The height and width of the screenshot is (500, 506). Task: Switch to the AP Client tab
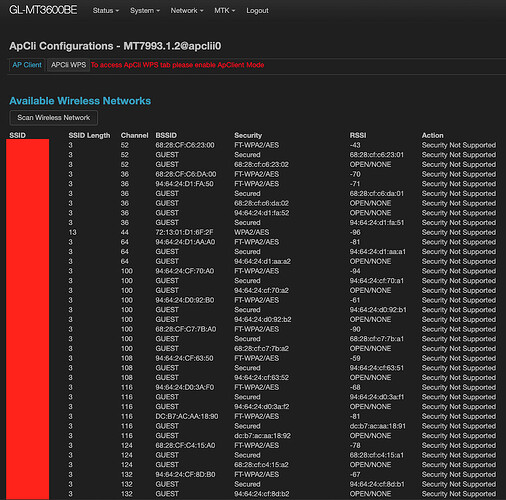[27, 65]
